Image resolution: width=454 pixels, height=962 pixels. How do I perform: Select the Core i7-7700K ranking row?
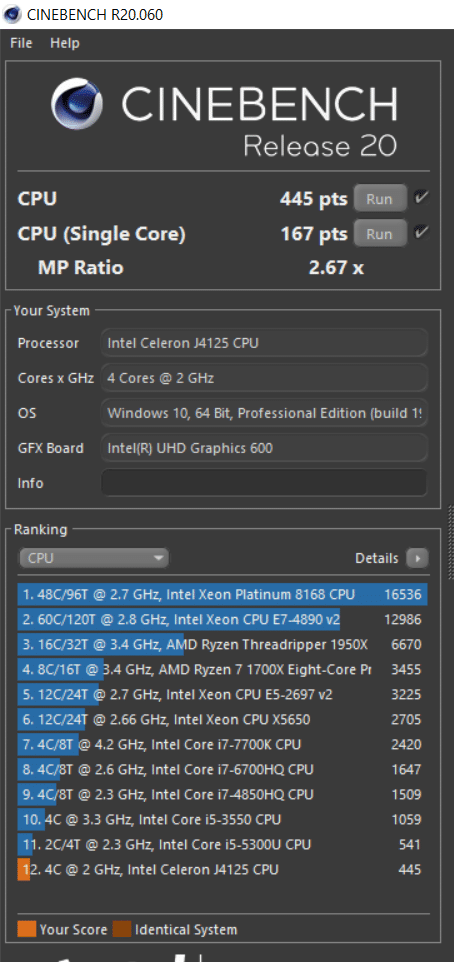222,745
